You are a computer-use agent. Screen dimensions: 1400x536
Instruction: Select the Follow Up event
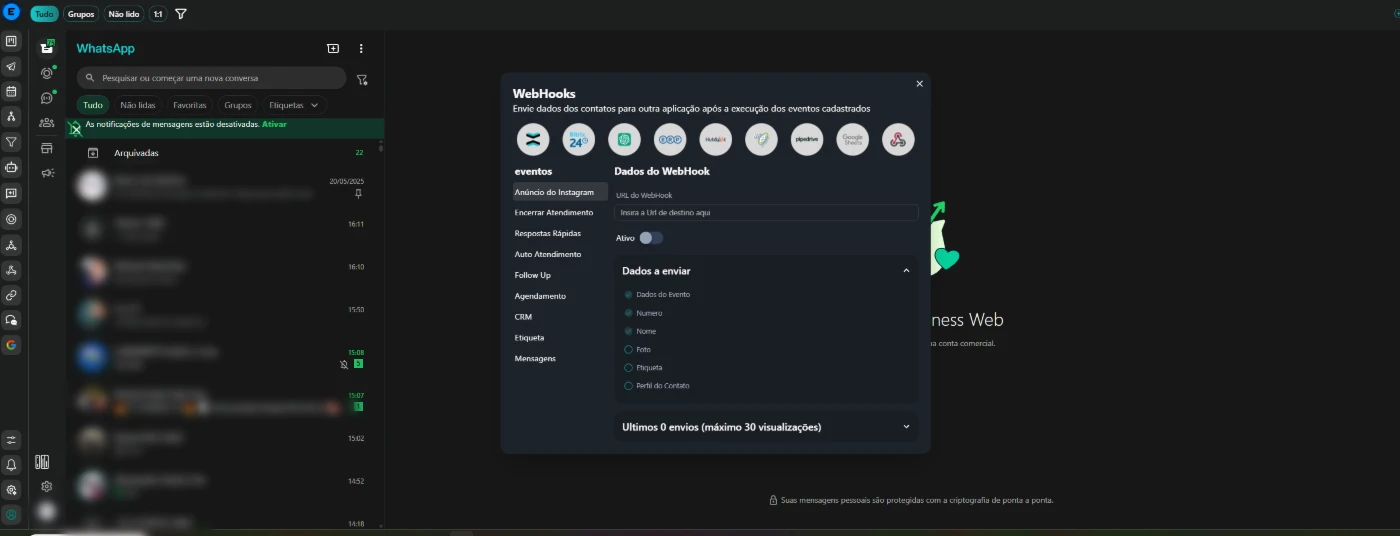point(532,275)
